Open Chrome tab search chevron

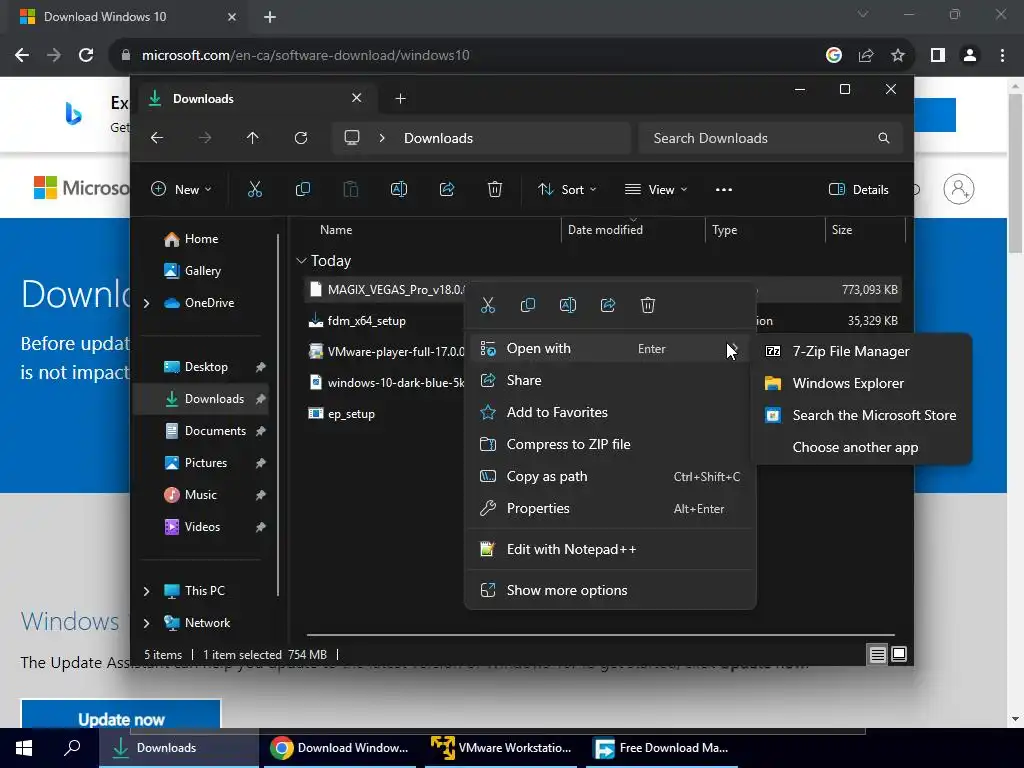863,14
